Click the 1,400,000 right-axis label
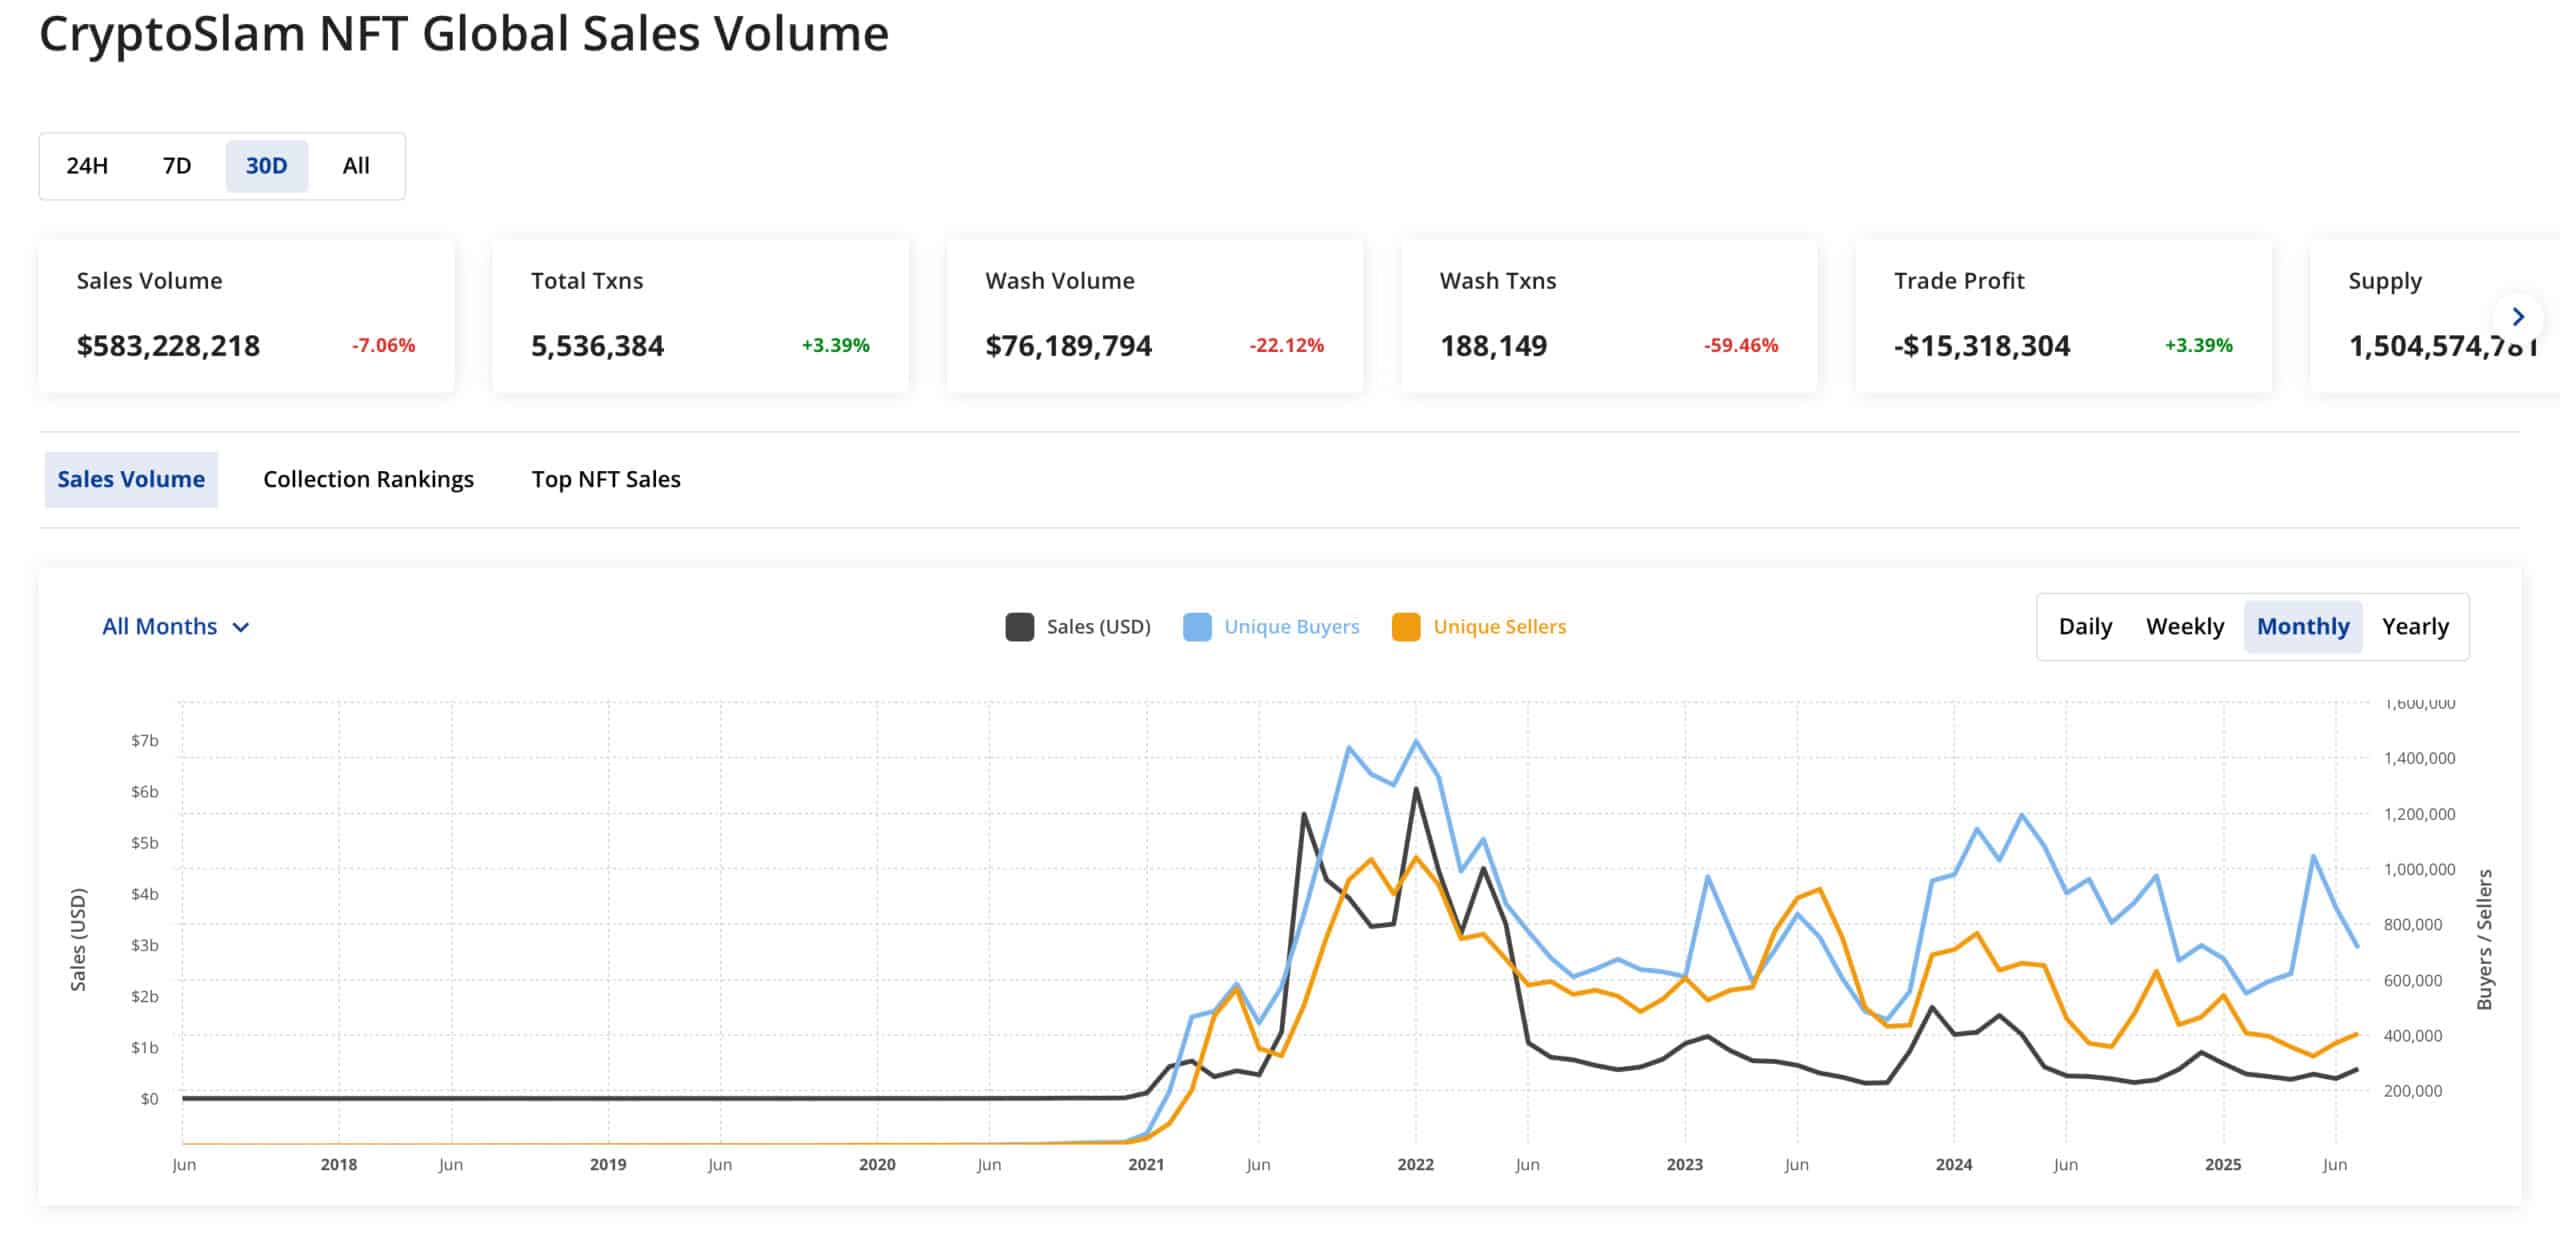The image size is (2560, 1235). point(2419,758)
